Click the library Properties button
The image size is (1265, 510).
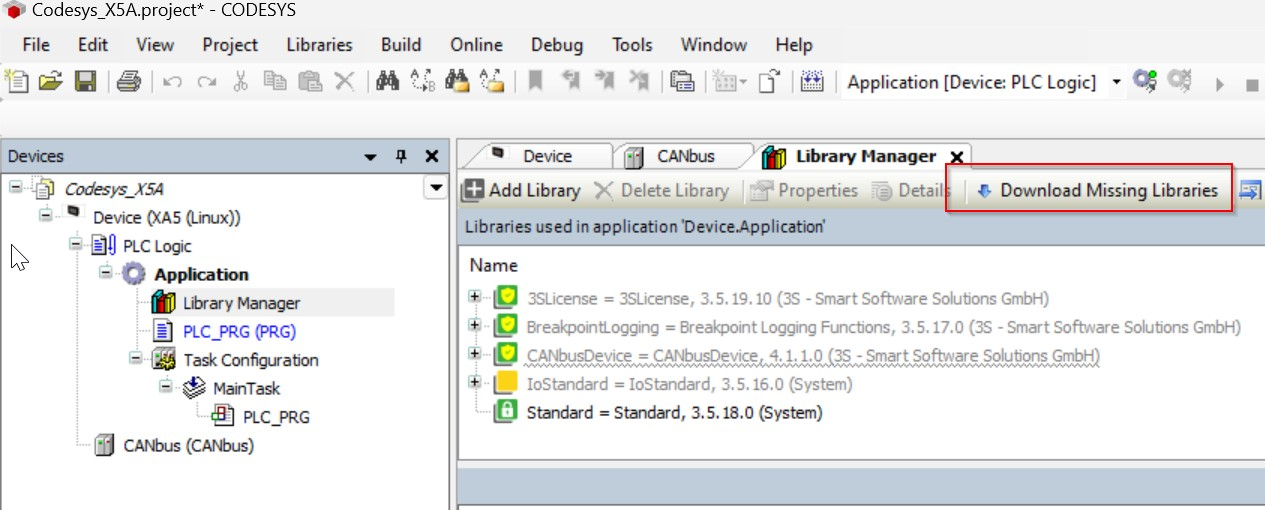point(804,190)
